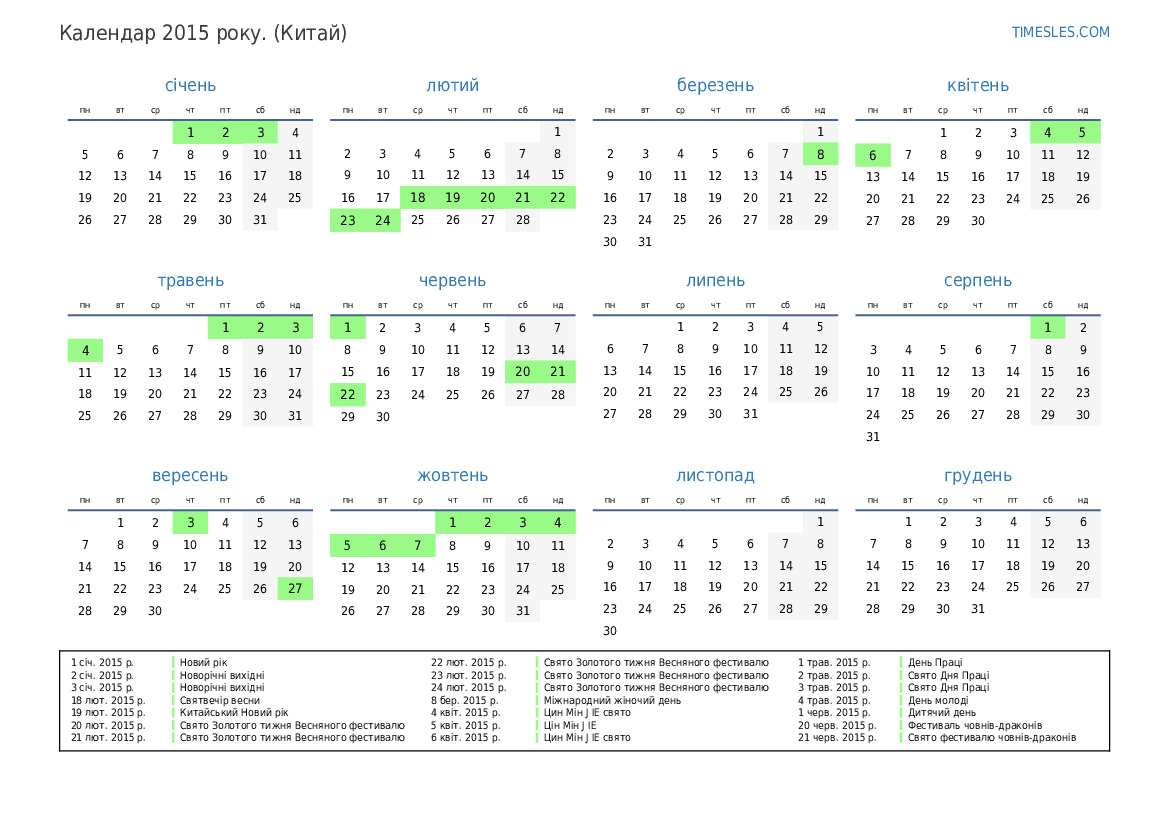Screen dimensions: 1169x827
Task: Select highlighted August 1 in серпень
Action: (x=1047, y=327)
